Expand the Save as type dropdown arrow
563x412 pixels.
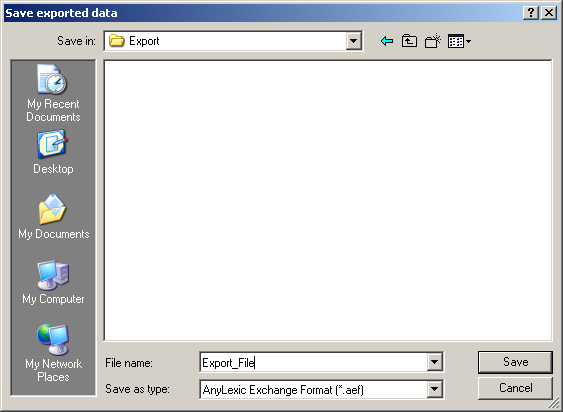tap(434, 389)
